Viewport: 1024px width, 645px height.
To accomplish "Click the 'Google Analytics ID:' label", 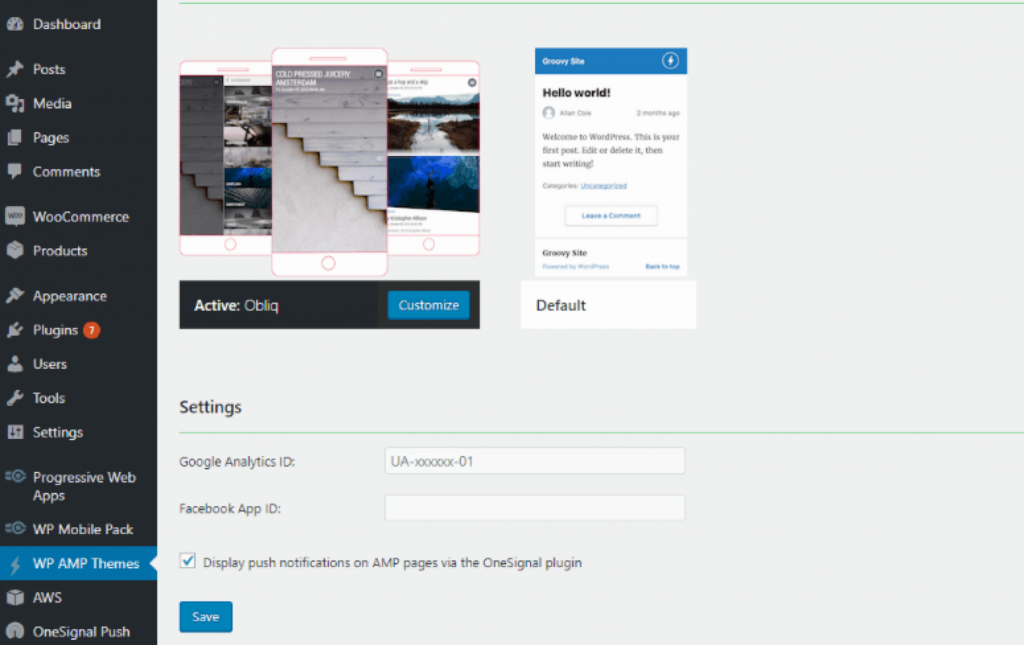I will pos(237,462).
